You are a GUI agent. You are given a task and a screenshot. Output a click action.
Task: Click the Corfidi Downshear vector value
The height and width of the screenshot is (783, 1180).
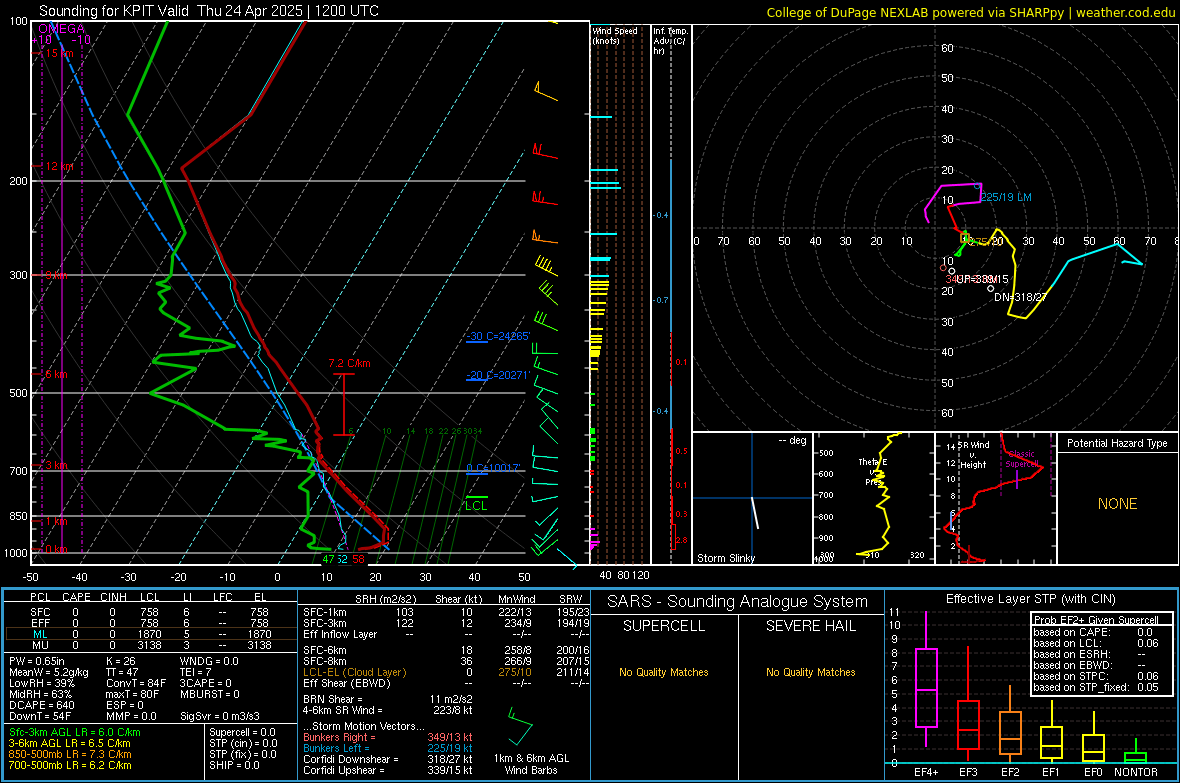click(449, 759)
